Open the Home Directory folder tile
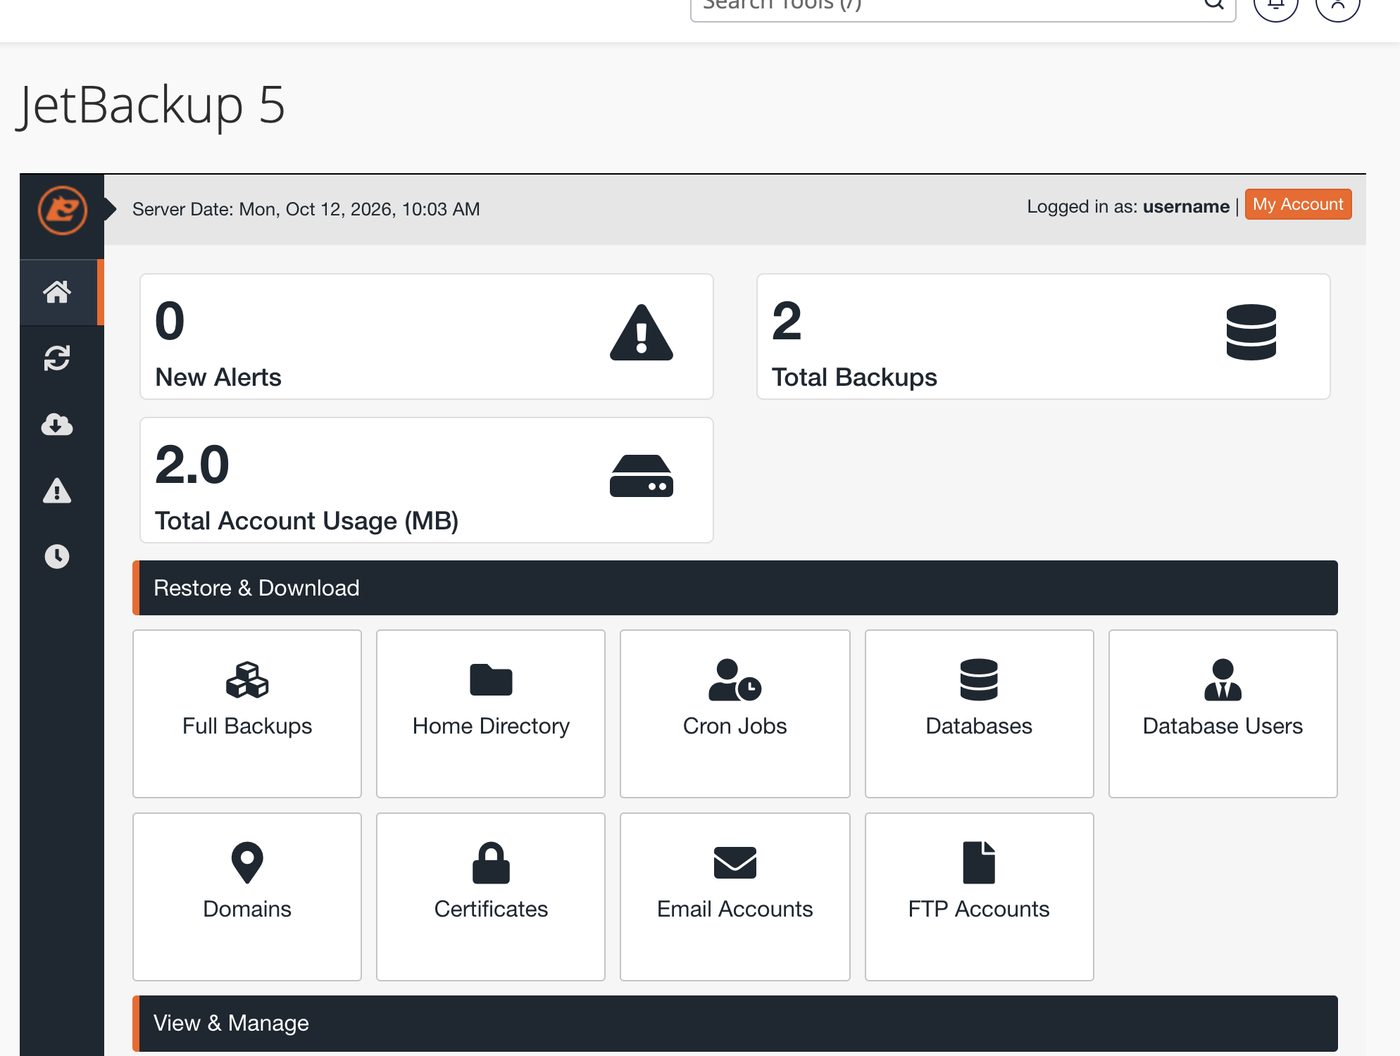This screenshot has height=1056, width=1400. (491, 714)
